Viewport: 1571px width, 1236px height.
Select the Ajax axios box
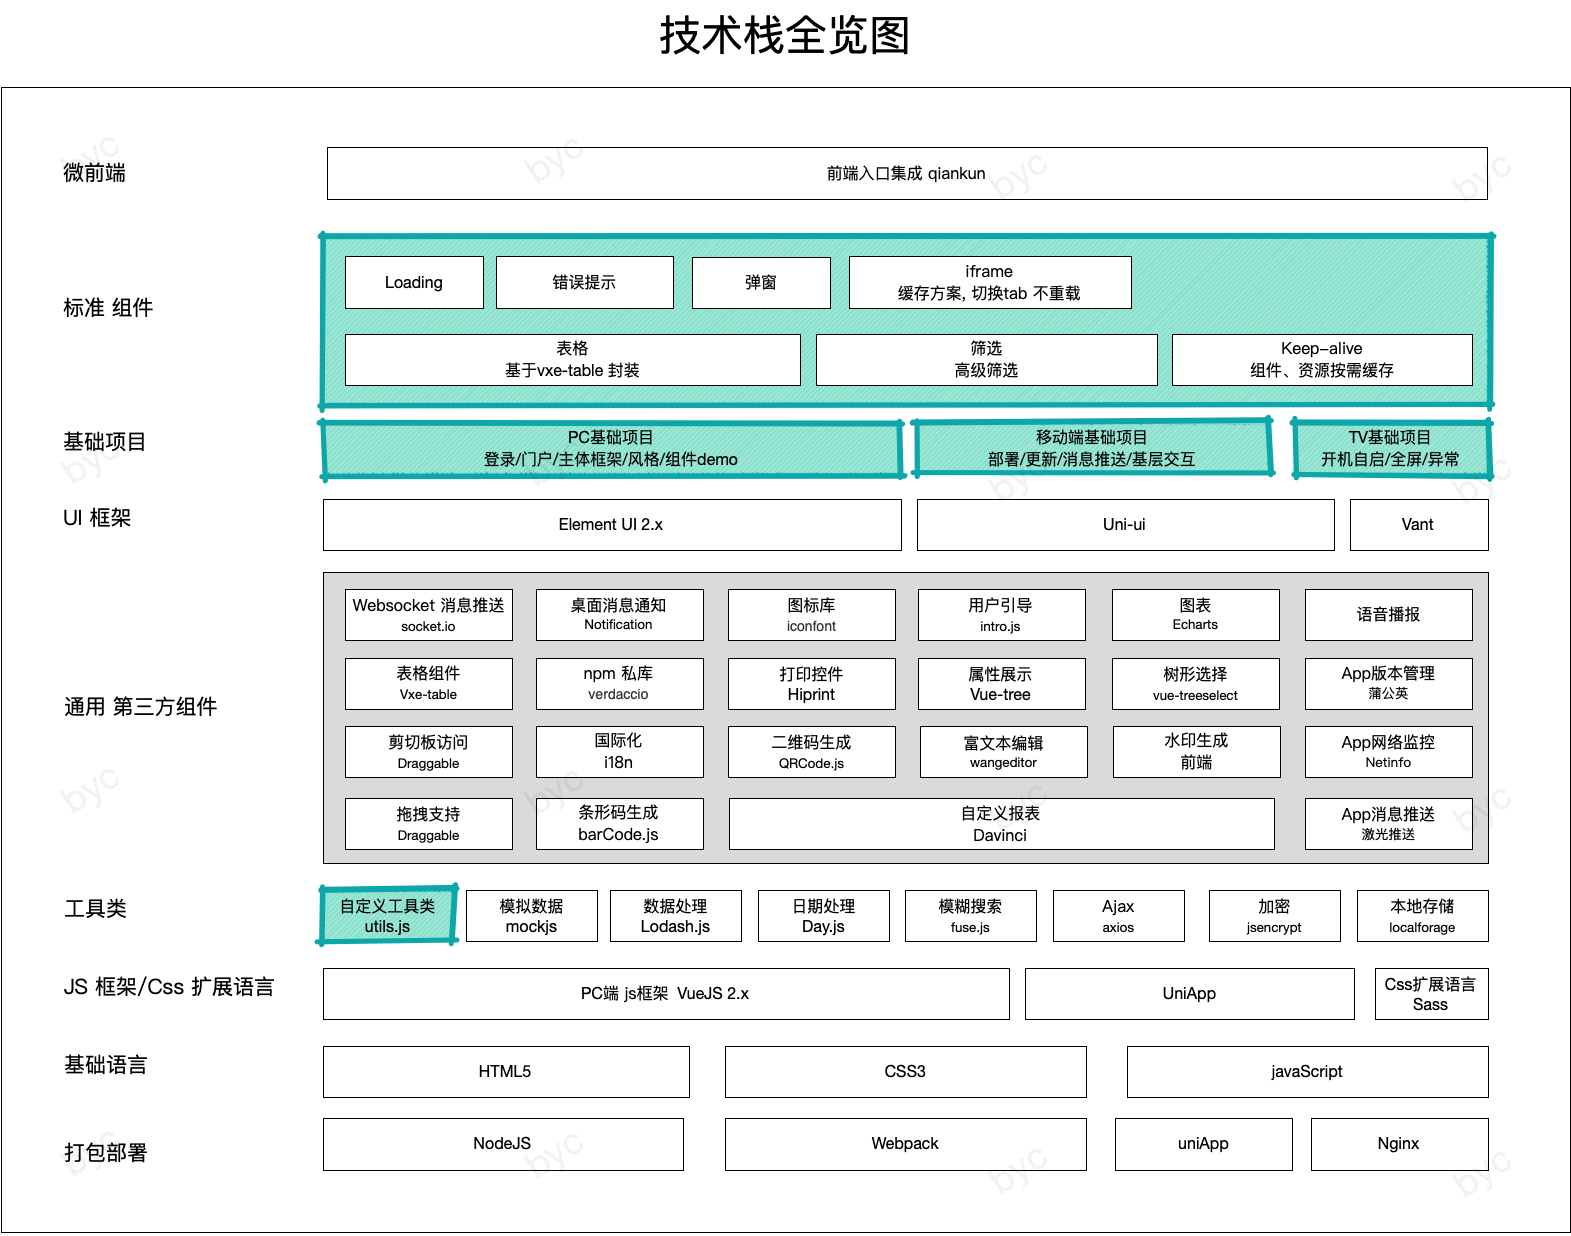1119,916
